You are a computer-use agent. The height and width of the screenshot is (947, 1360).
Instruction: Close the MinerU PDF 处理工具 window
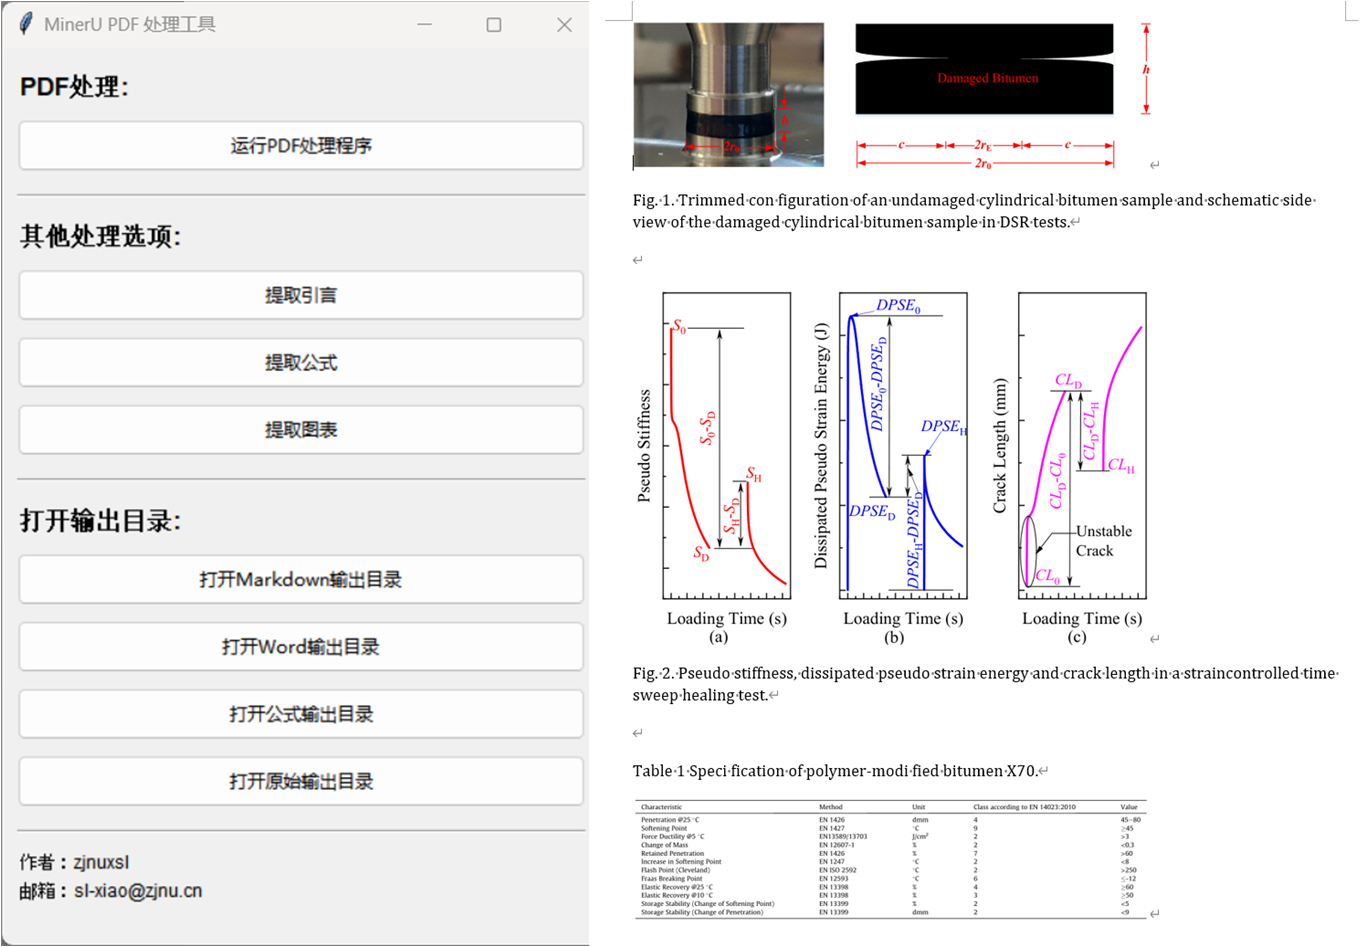[x=564, y=24]
